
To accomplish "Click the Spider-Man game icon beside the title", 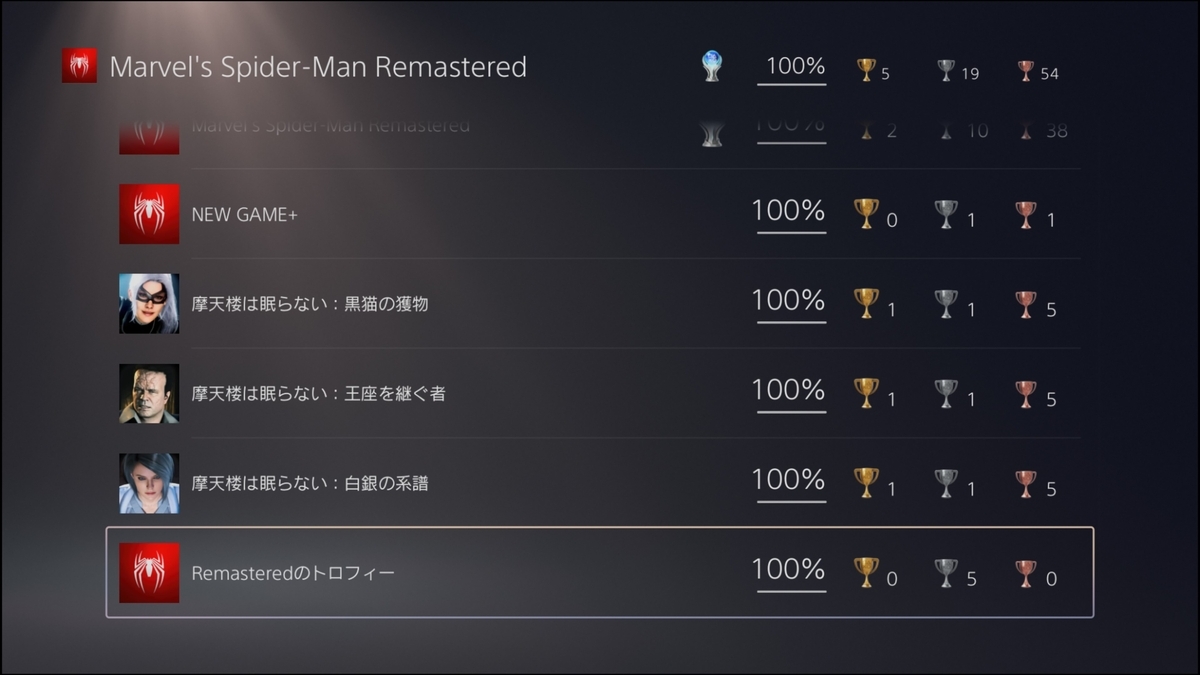I will [x=79, y=66].
